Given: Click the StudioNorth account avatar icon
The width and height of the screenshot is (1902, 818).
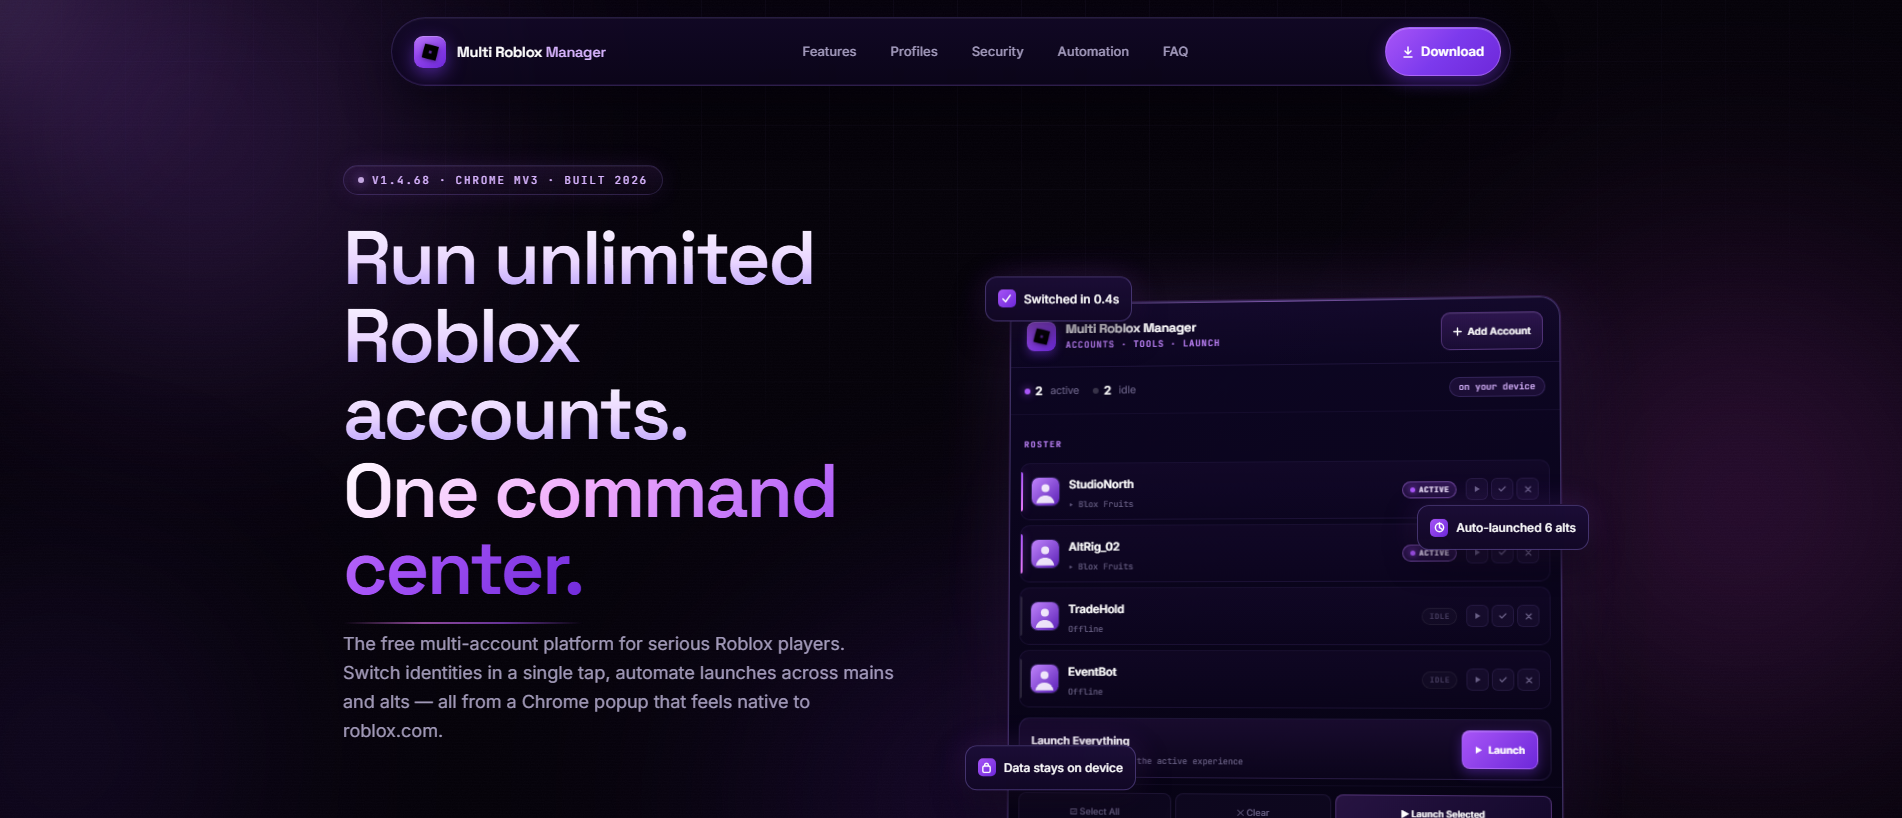Looking at the screenshot, I should click(x=1045, y=491).
